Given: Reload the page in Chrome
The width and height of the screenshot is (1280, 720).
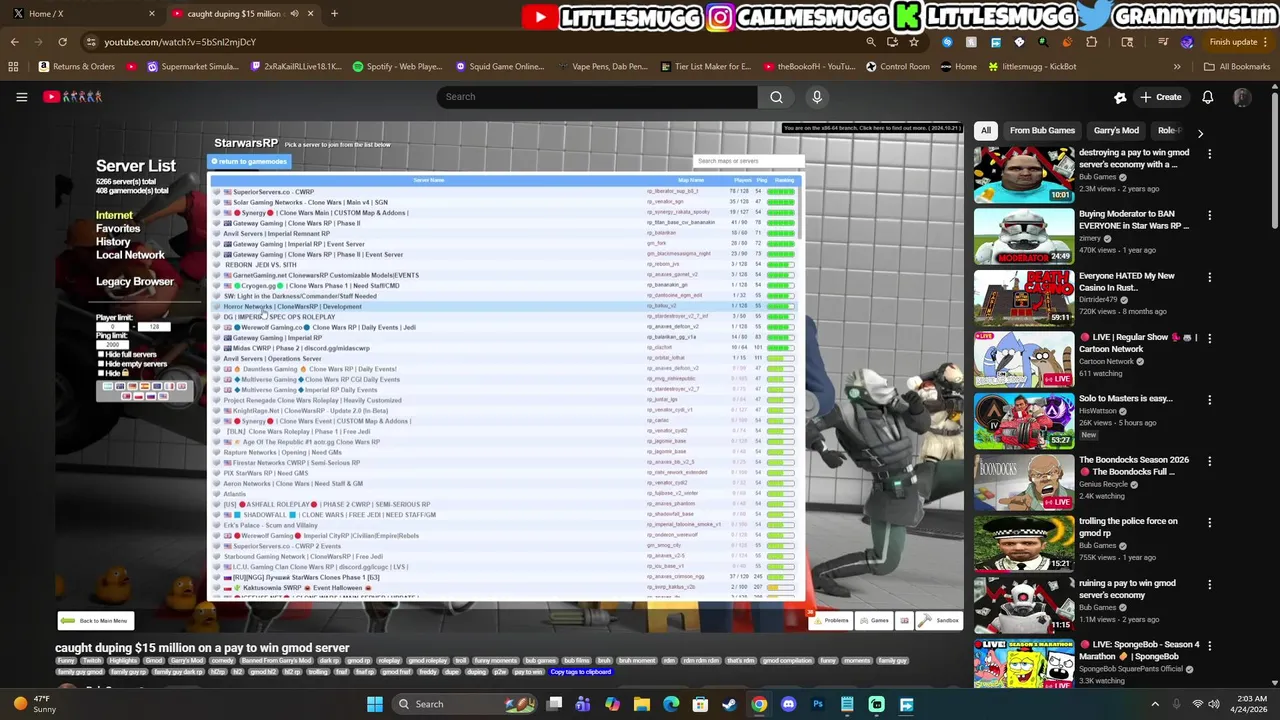Looking at the screenshot, I should (x=62, y=42).
